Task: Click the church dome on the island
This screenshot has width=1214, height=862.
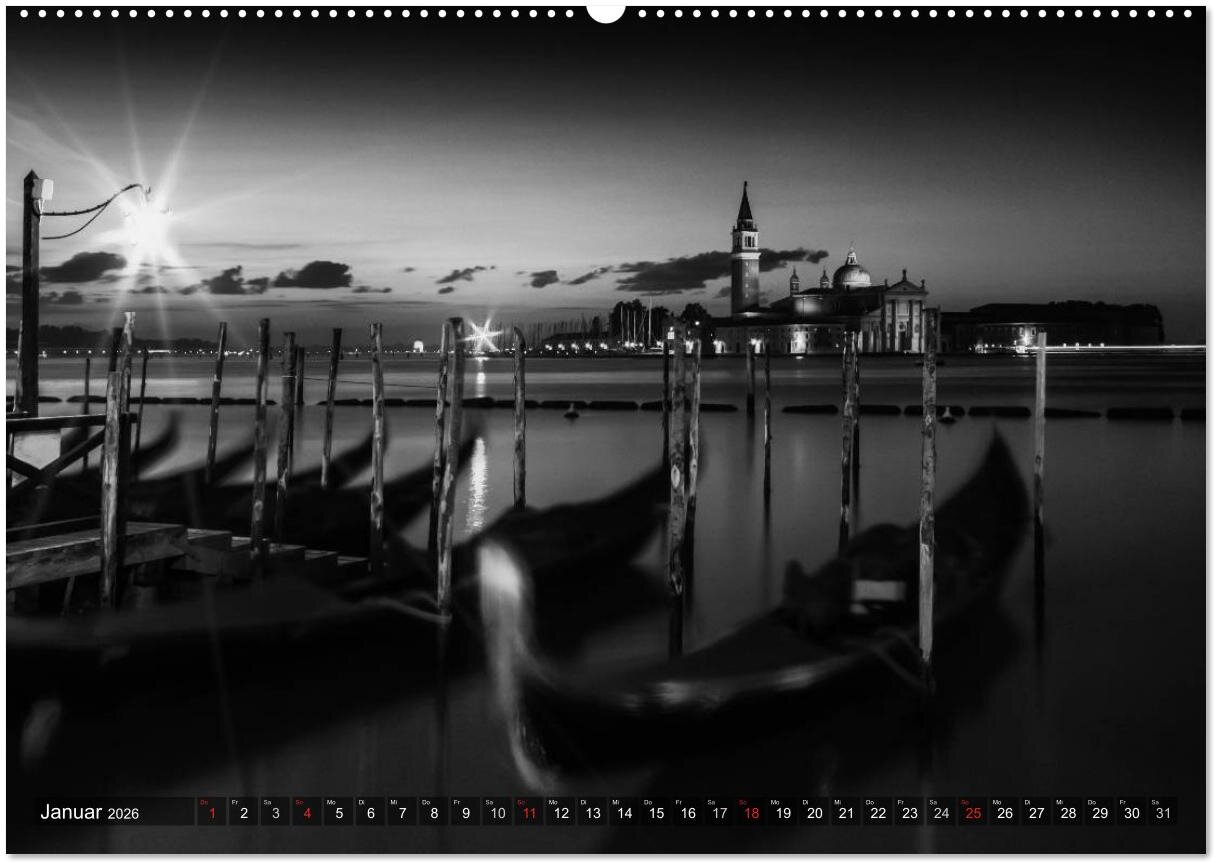Action: (x=851, y=273)
